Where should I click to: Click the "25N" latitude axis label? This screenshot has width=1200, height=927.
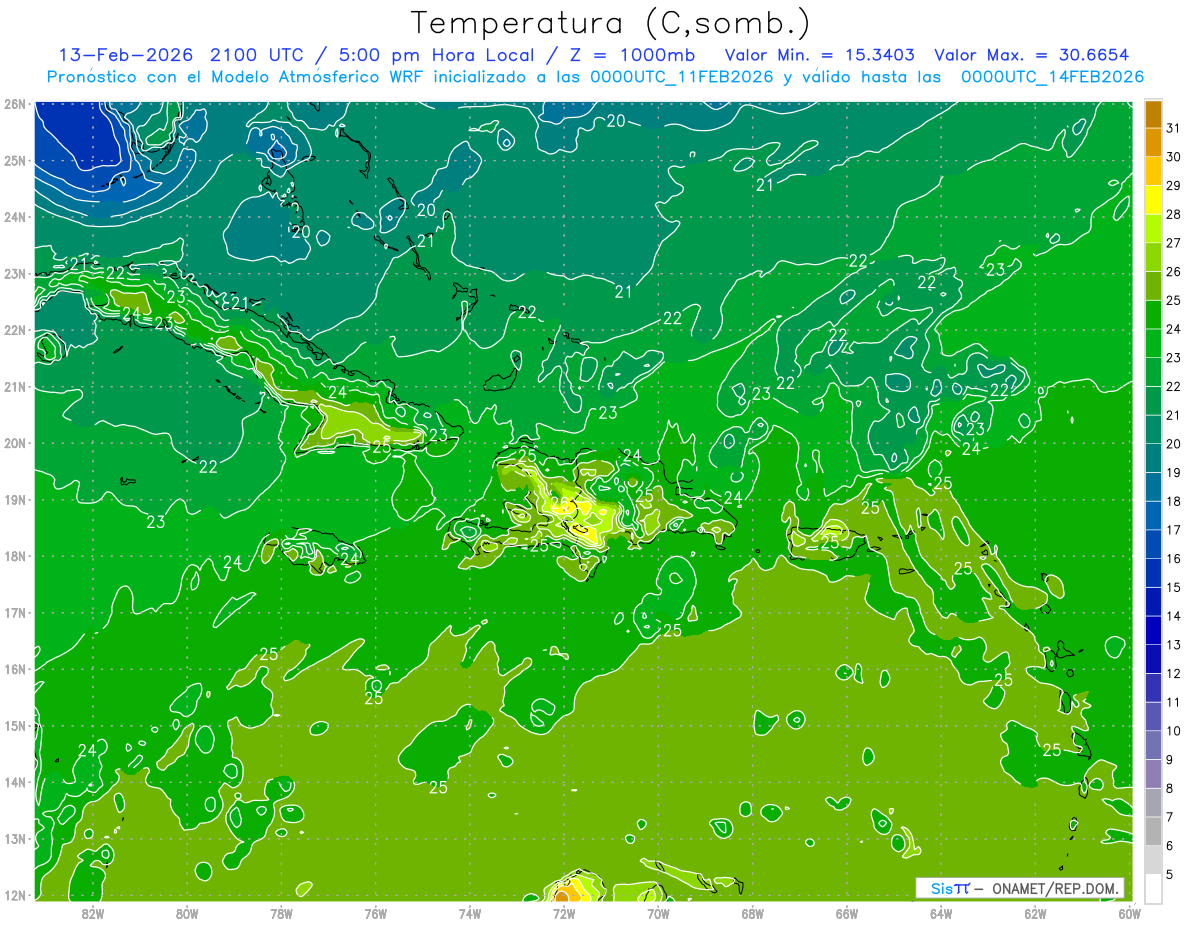click(x=14, y=161)
